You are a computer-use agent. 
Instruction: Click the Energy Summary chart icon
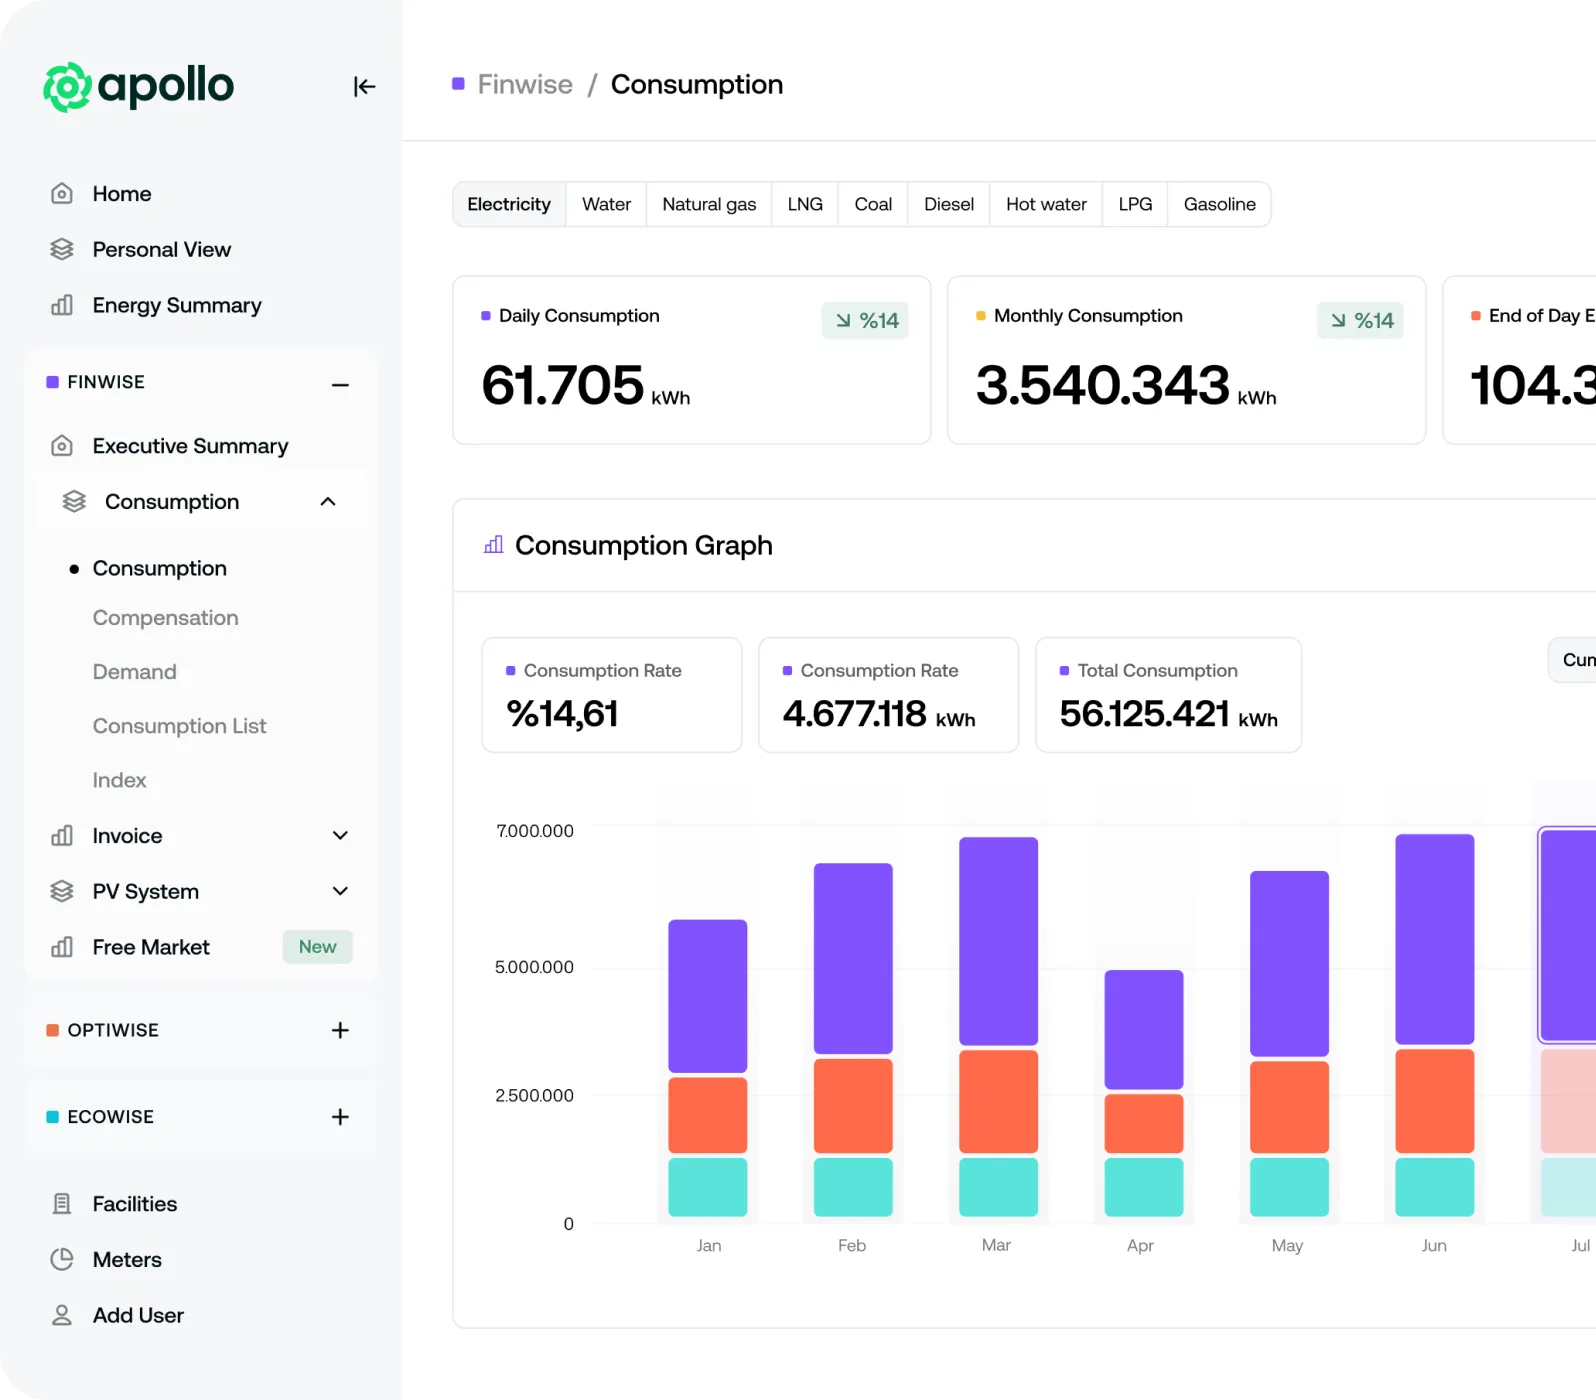[62, 306]
